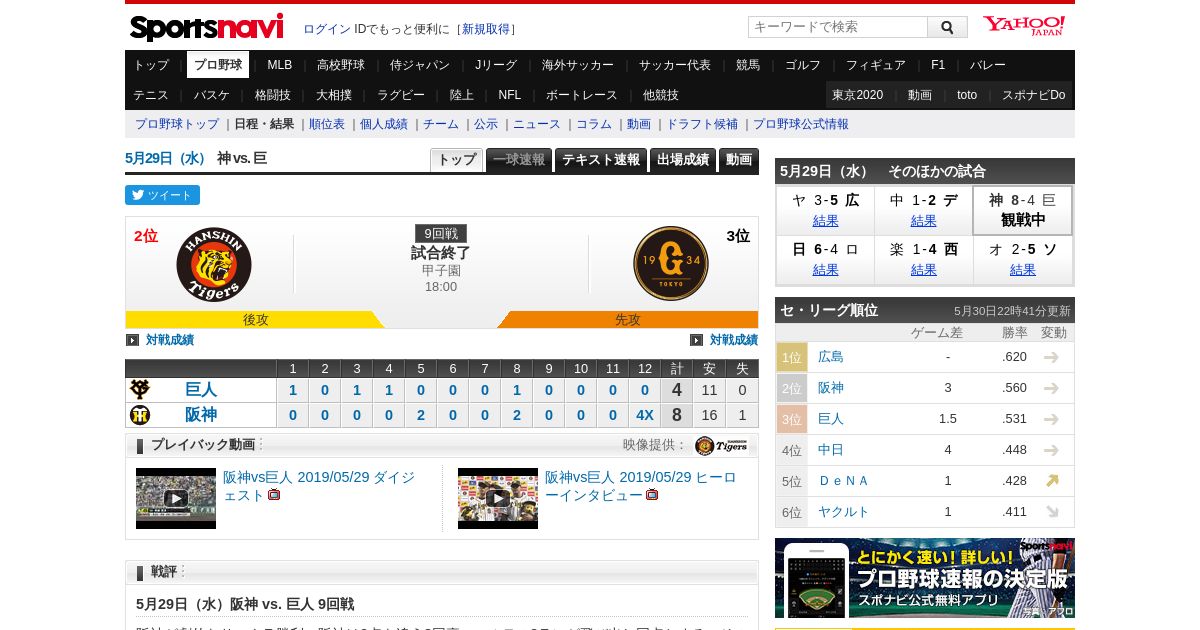Viewport: 1200px width, 630px height.
Task: Open 結果 link for ヤ 3-5 広
Action: tap(826, 221)
